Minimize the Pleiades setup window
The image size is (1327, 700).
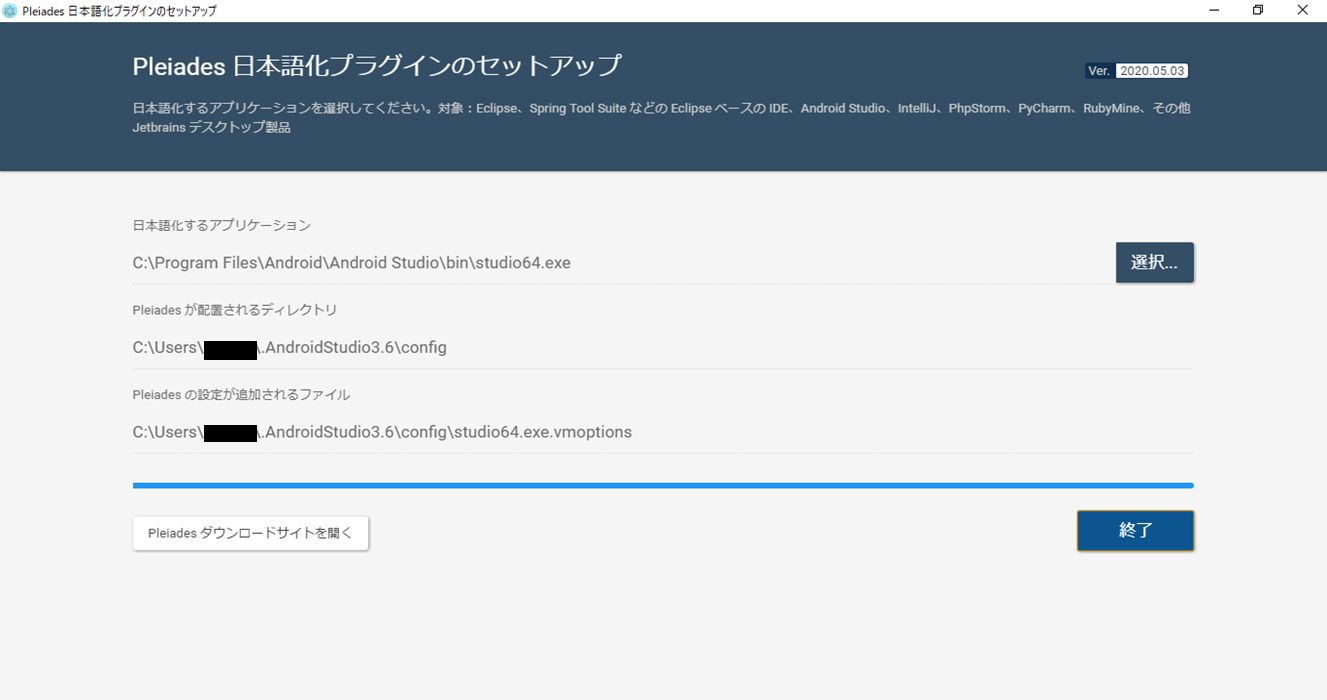click(1214, 10)
